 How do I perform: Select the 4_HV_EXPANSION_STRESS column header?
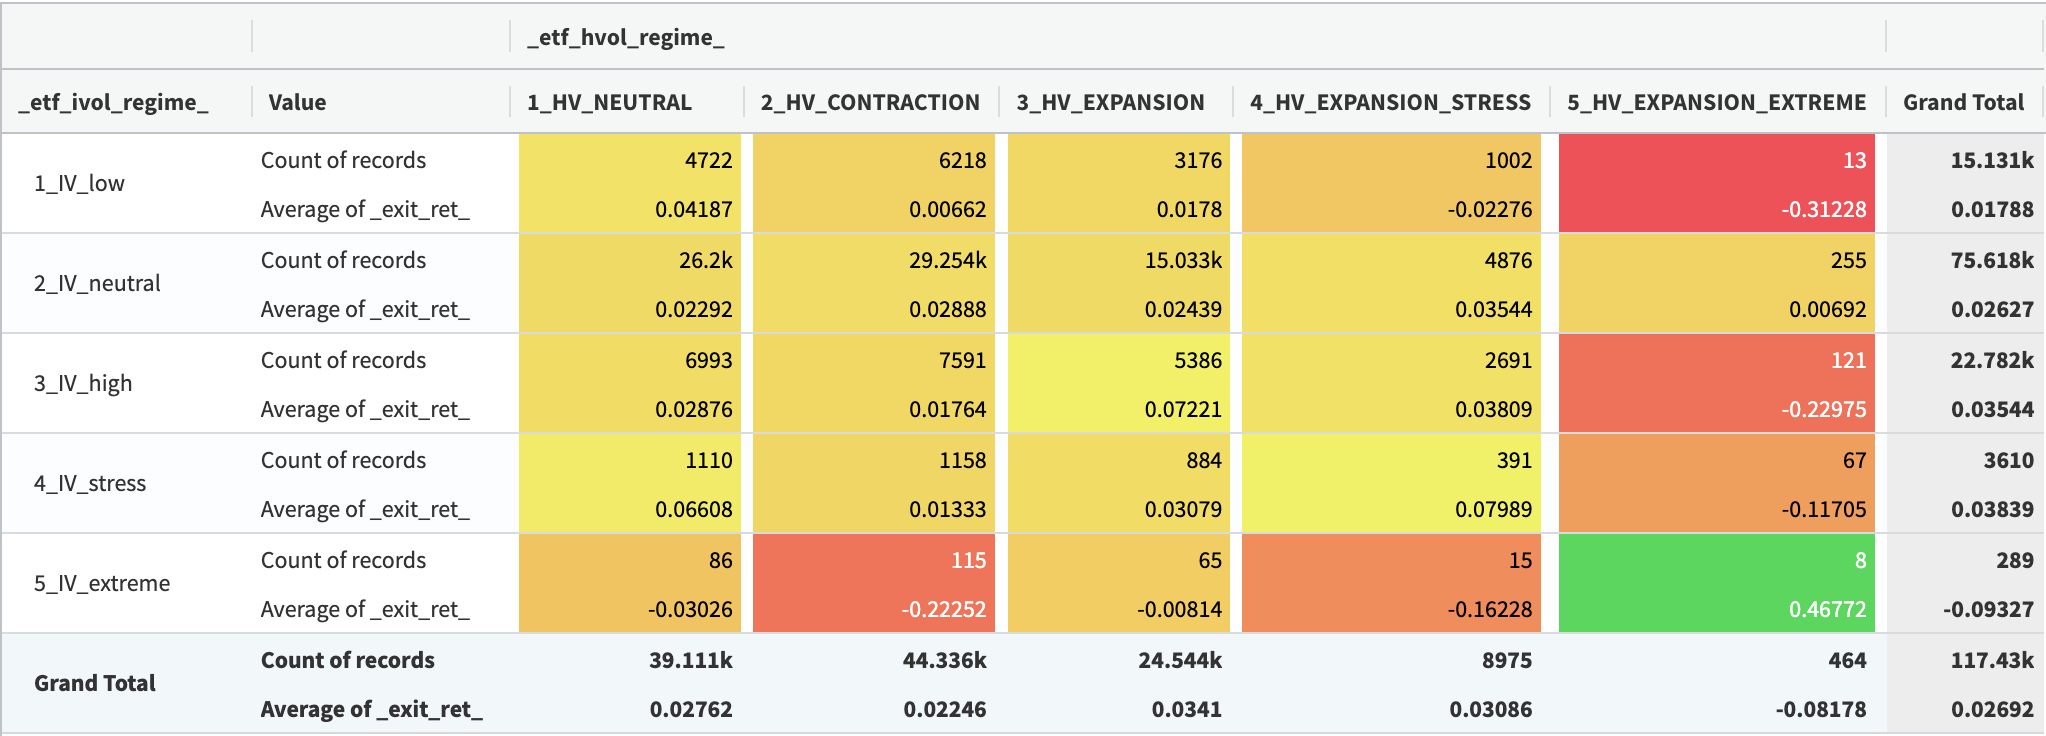tap(1390, 102)
